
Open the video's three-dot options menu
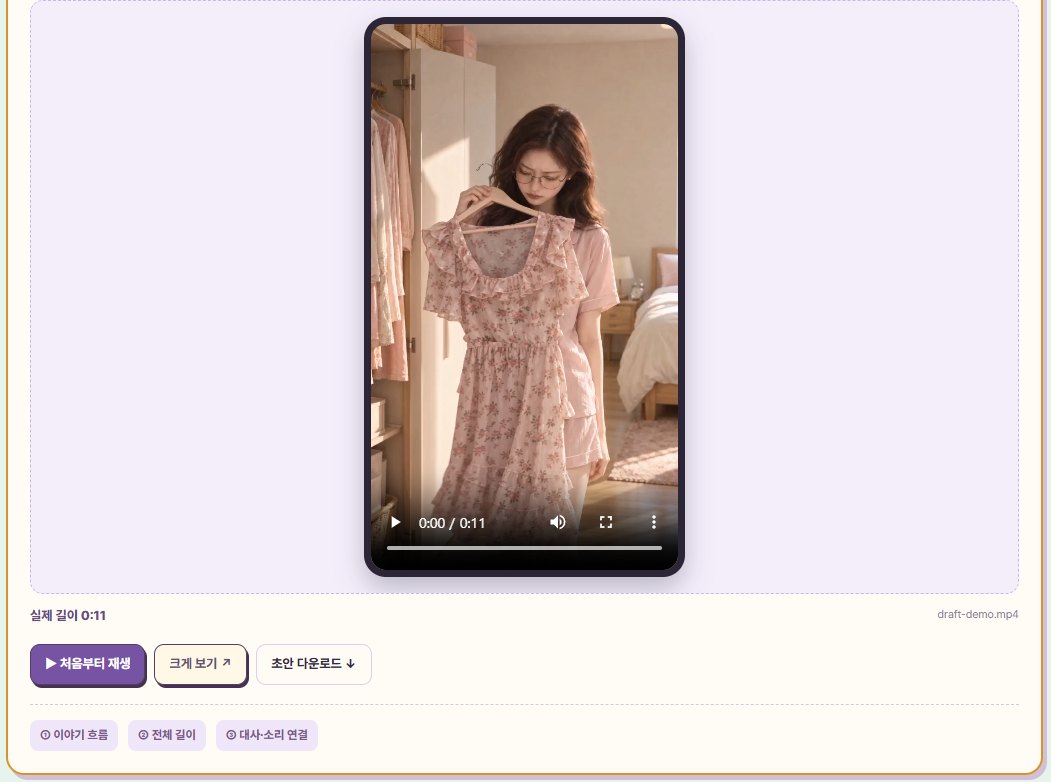[x=654, y=523]
